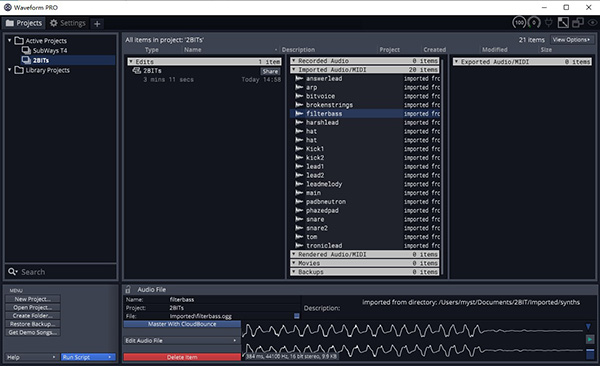Image resolution: width=600 pixels, height=366 pixels.
Task: Click Master With CloudBounce button
Action: click(x=182, y=324)
